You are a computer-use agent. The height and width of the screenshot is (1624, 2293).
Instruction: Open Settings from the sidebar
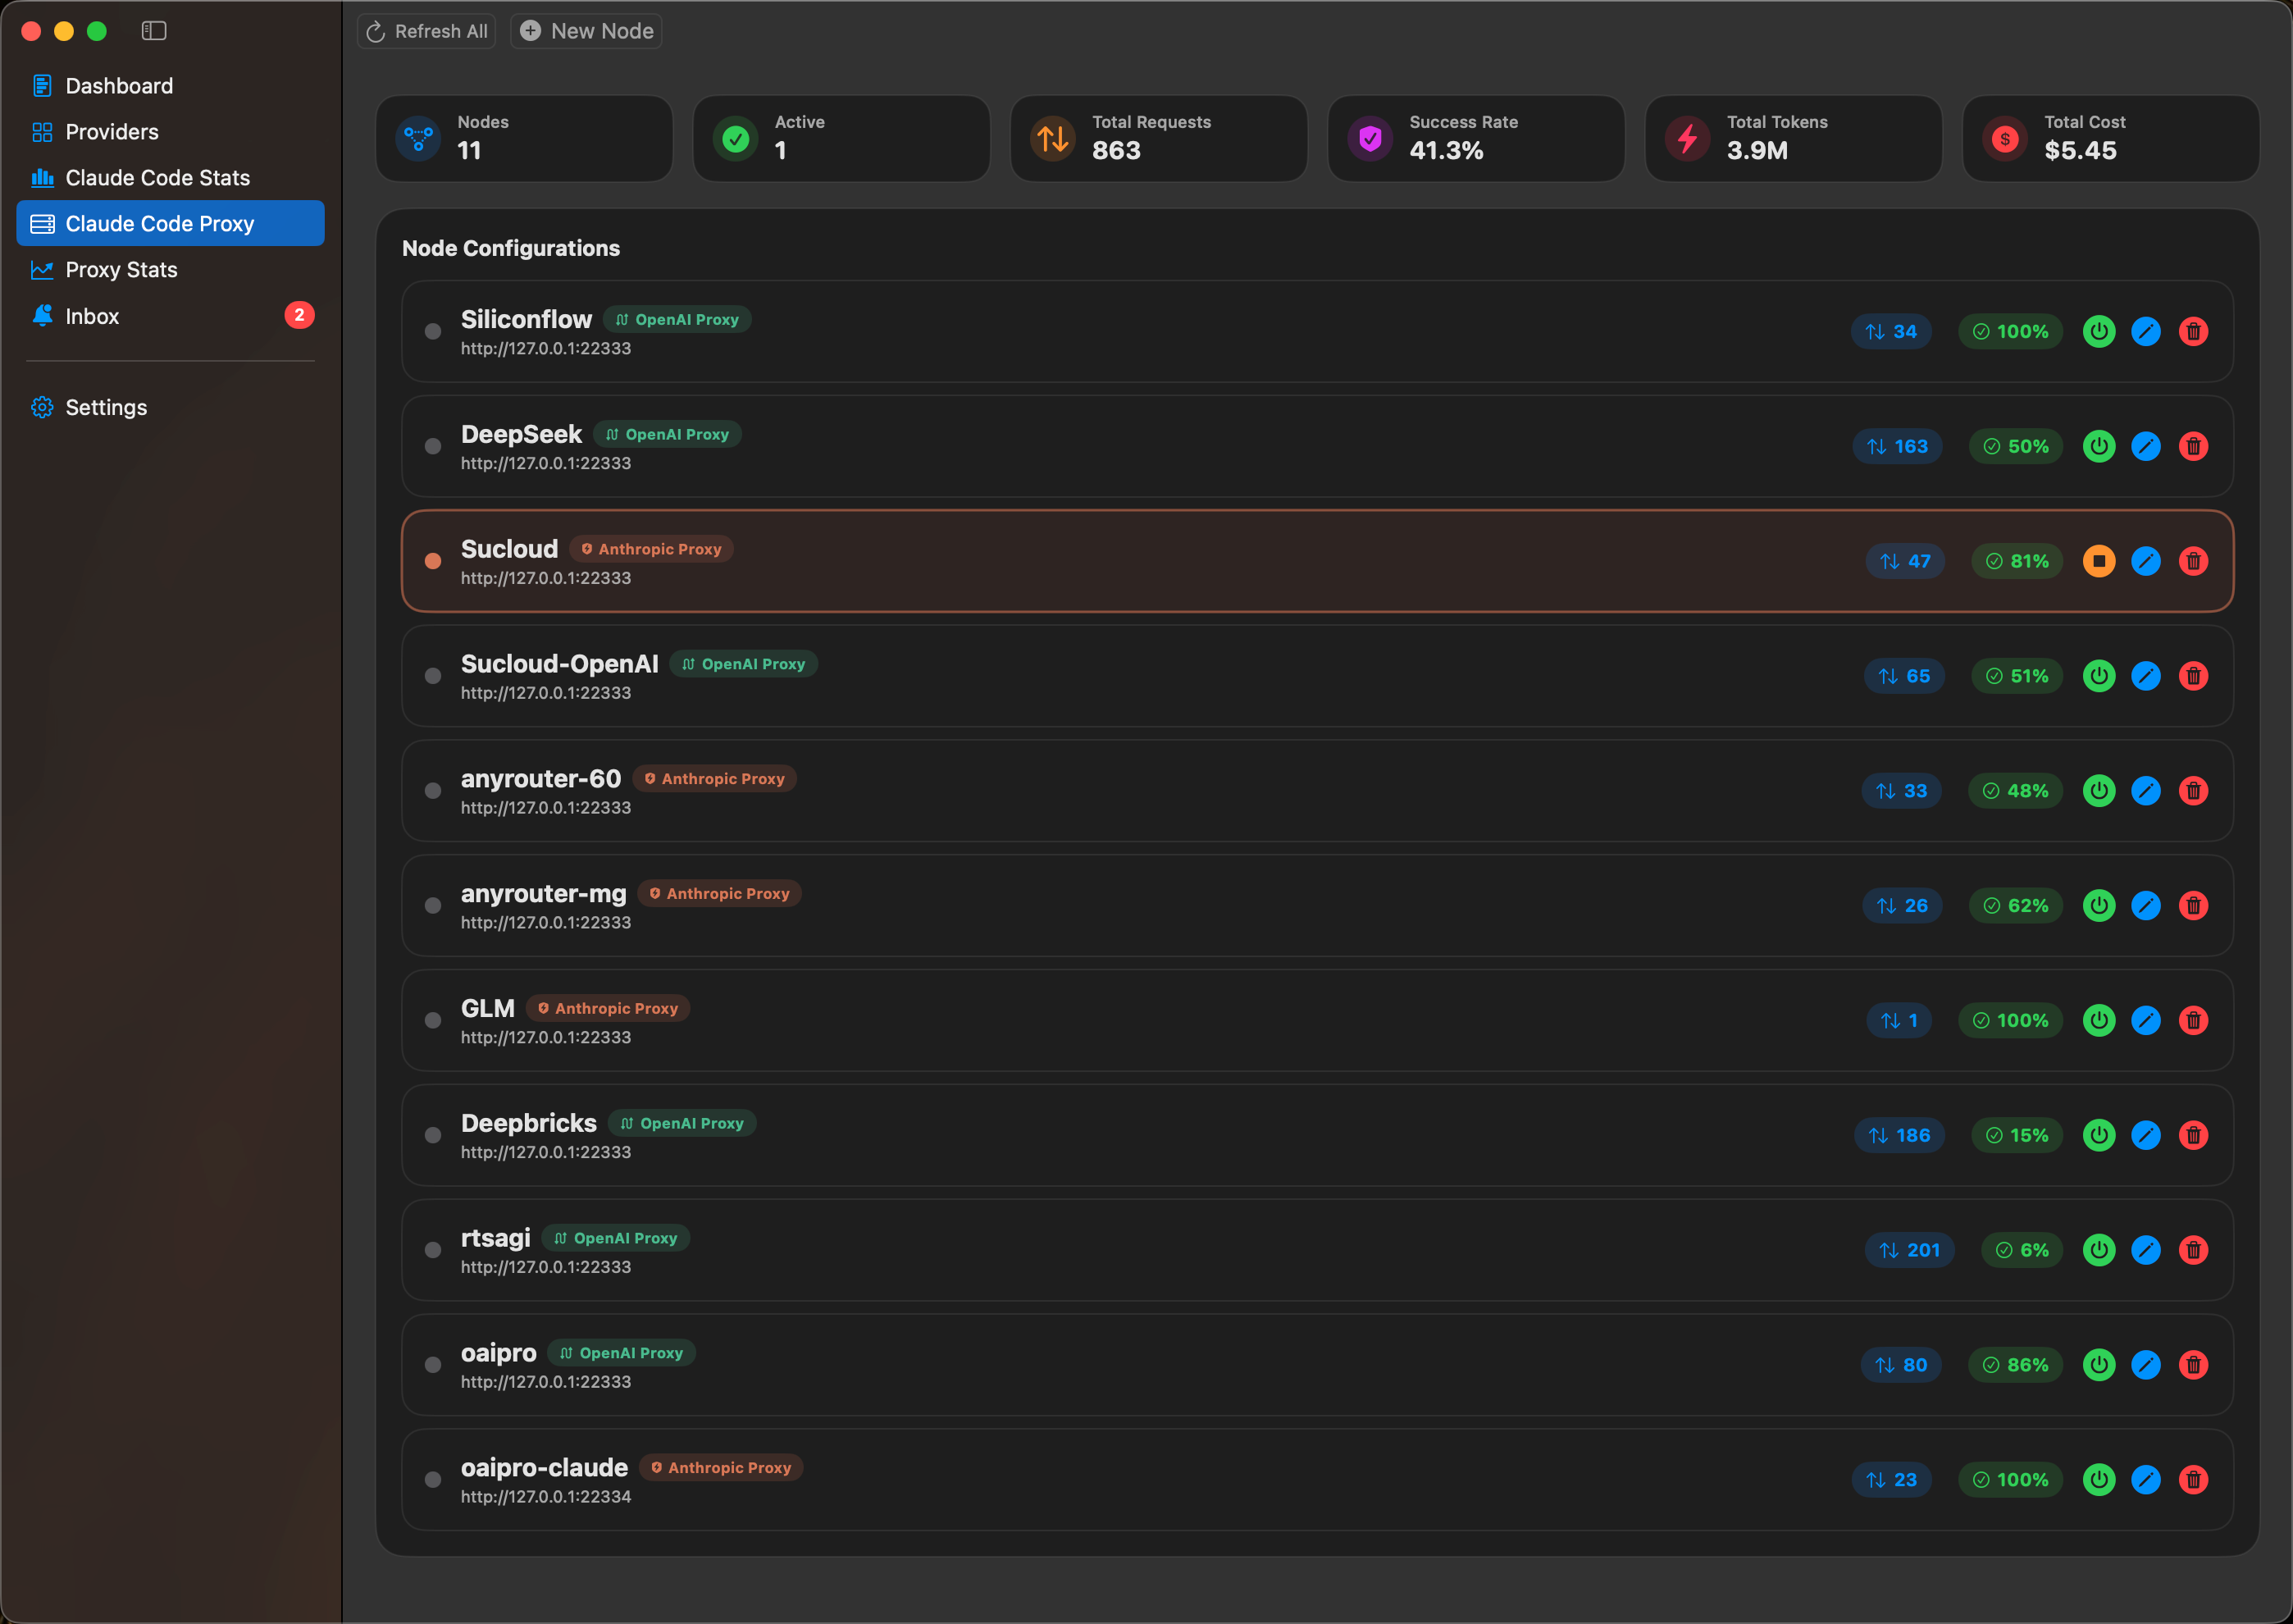pos(105,407)
